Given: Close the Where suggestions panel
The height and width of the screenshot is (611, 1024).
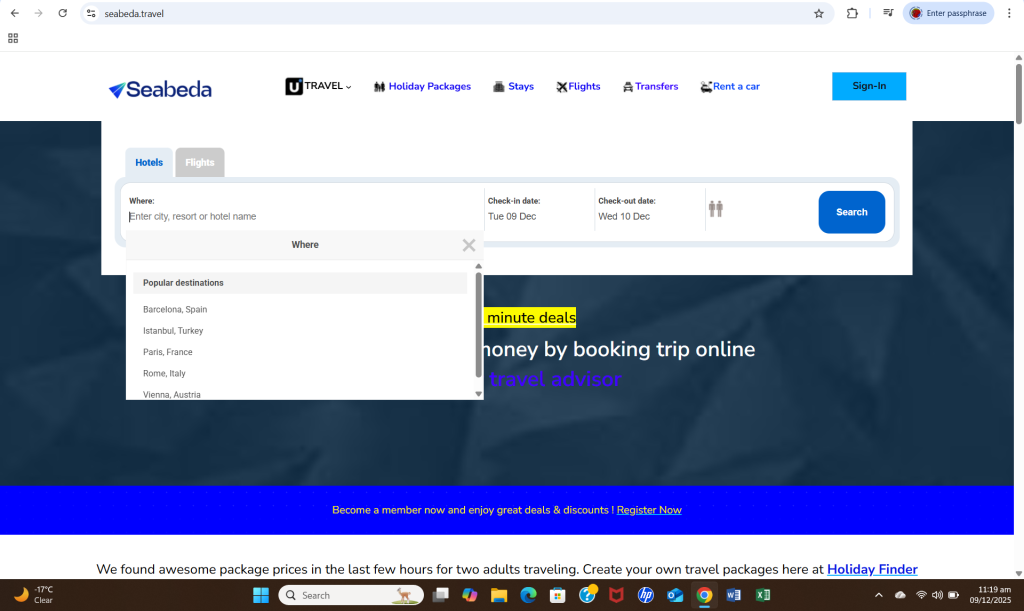Looking at the screenshot, I should (468, 244).
